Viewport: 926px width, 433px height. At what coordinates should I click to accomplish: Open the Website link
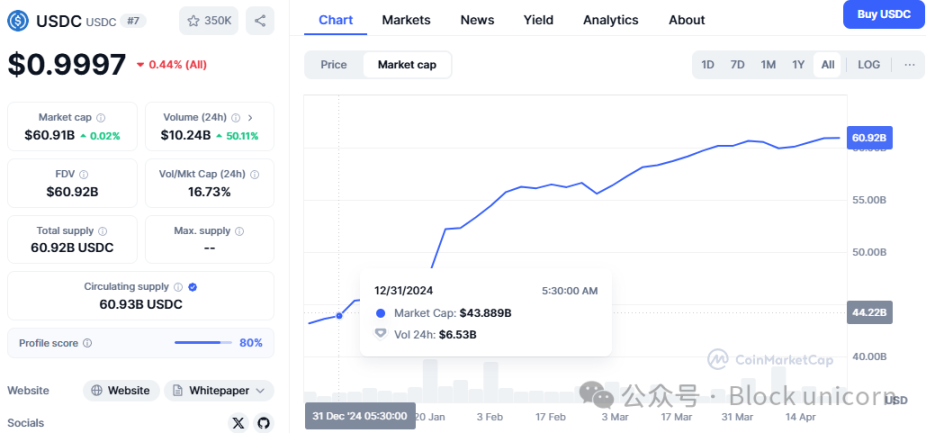click(x=121, y=391)
